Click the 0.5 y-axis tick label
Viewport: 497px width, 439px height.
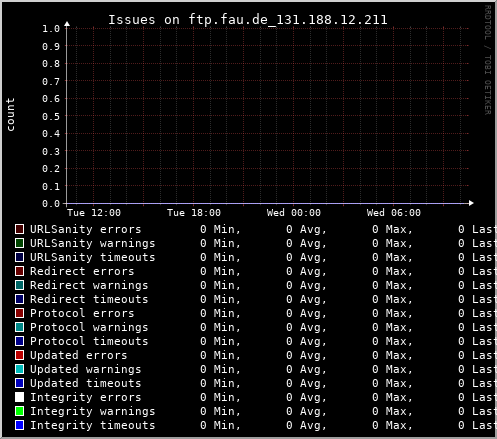click(51, 116)
